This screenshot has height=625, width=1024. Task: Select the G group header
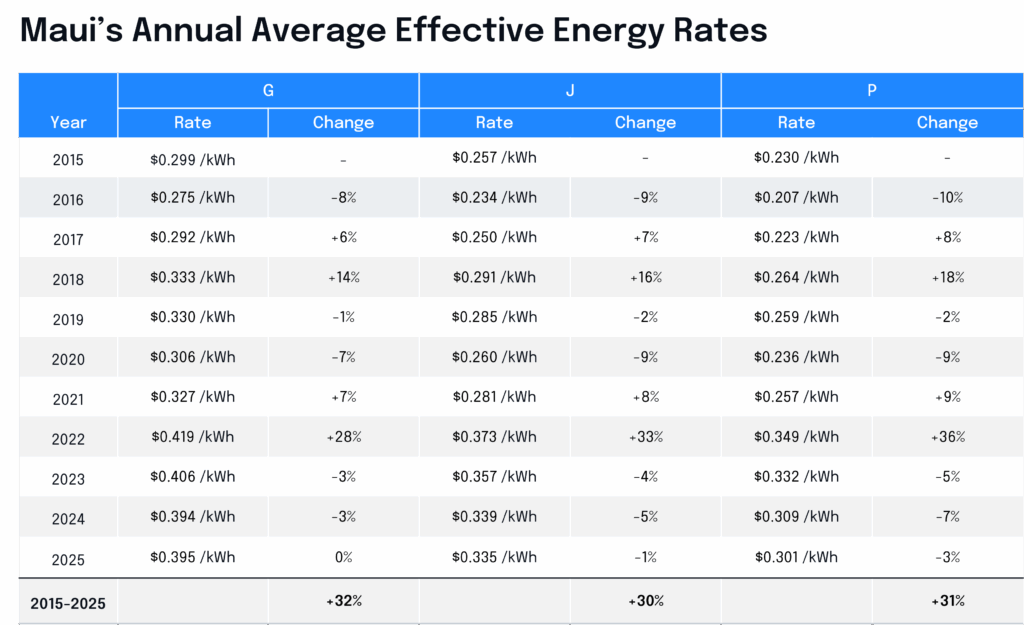[x=268, y=90]
